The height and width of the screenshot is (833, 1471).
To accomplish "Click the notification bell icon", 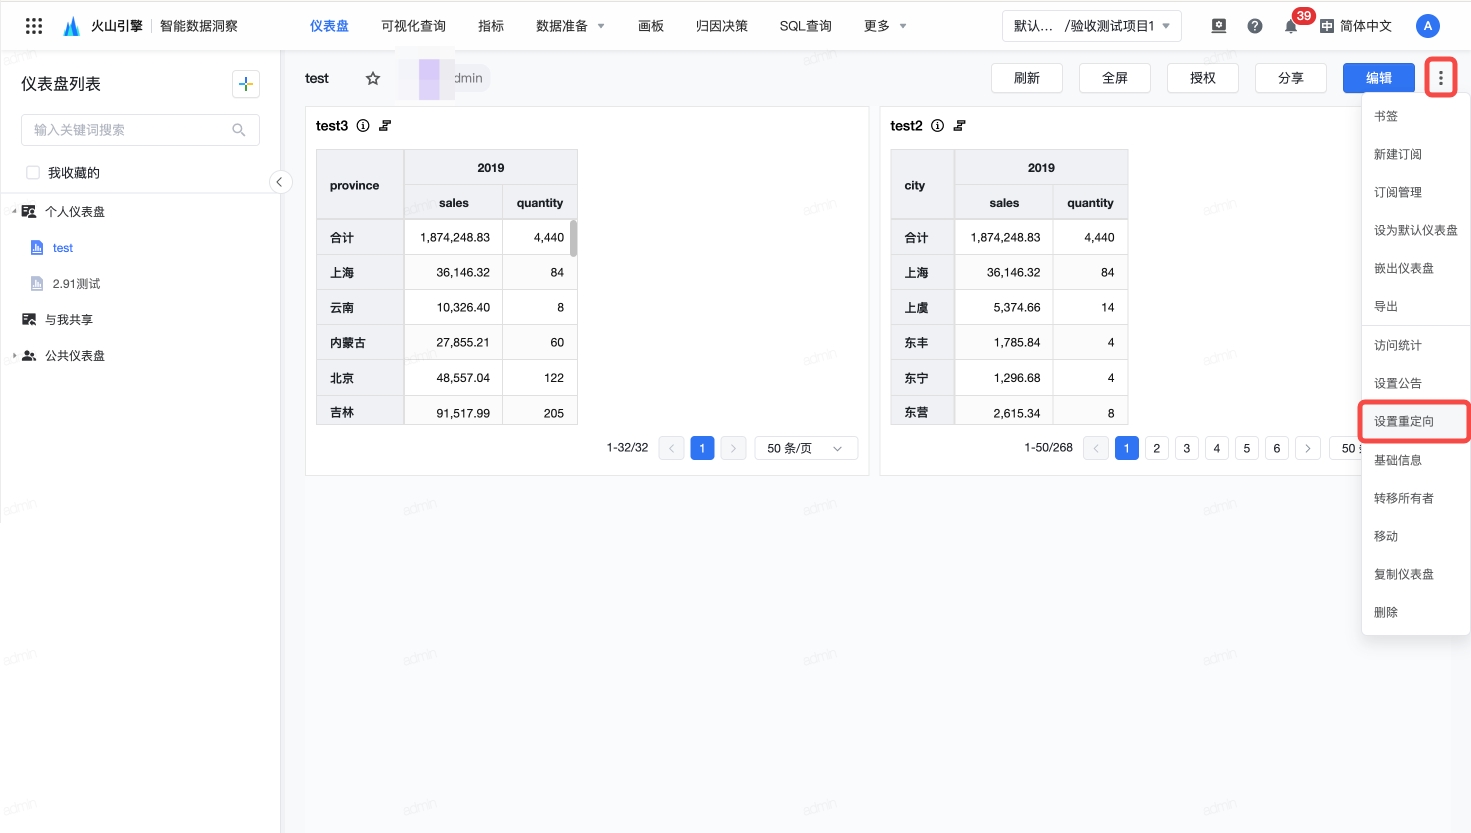I will pyautogui.click(x=1291, y=26).
